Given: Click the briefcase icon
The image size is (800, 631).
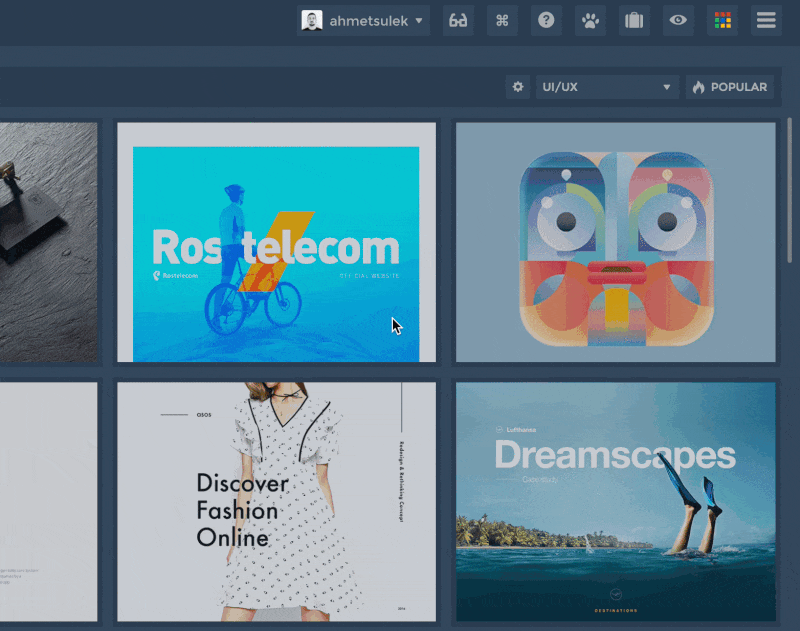Looking at the screenshot, I should point(634,21).
